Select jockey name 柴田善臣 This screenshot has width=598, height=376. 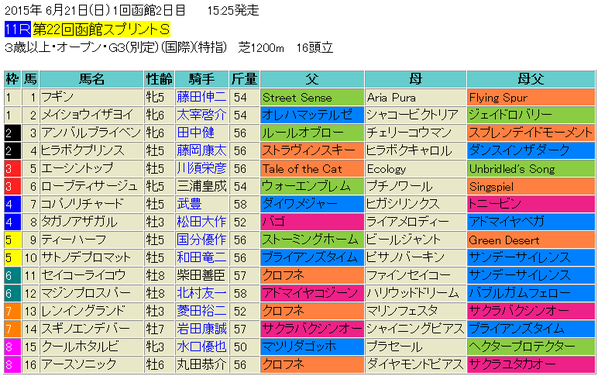(x=201, y=275)
